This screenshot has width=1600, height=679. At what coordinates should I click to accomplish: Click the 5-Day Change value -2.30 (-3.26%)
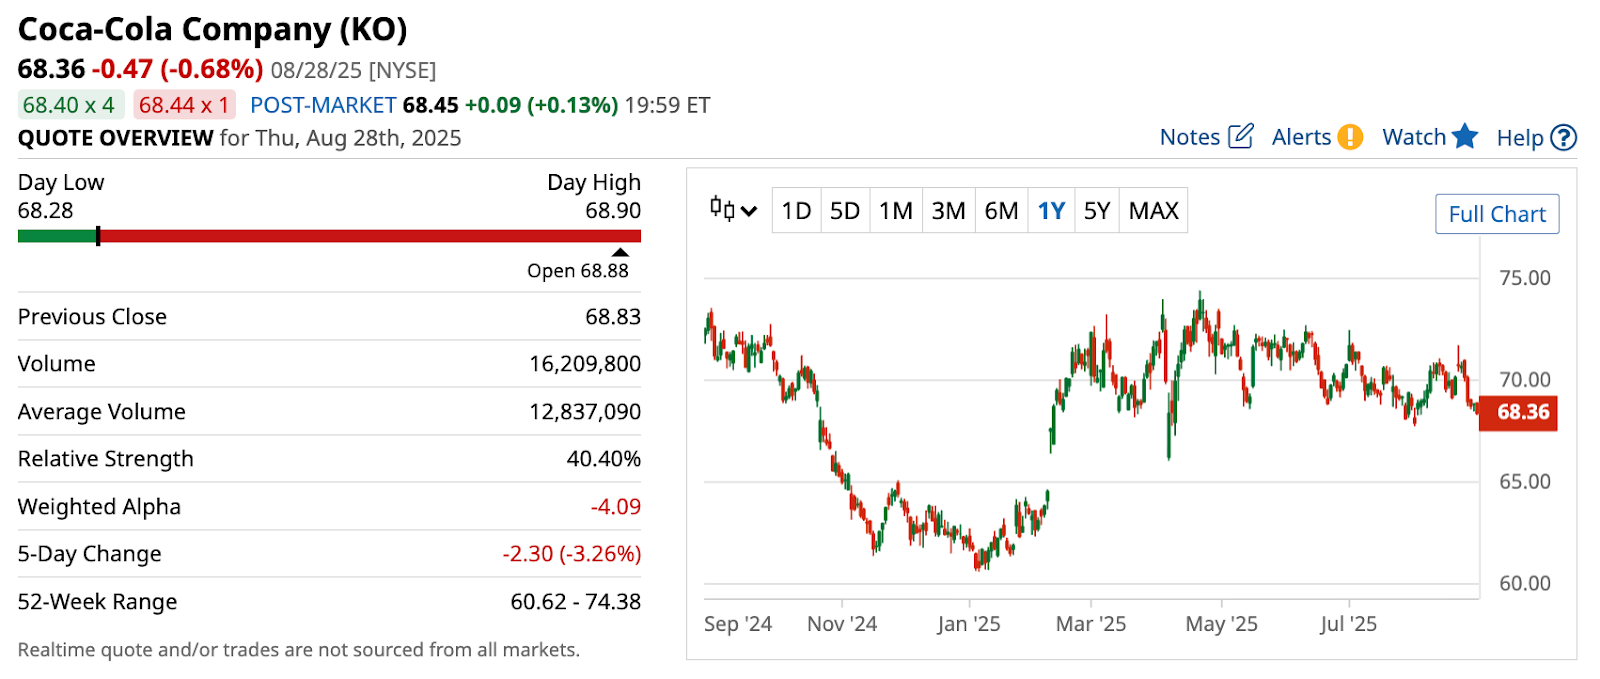[x=571, y=554]
